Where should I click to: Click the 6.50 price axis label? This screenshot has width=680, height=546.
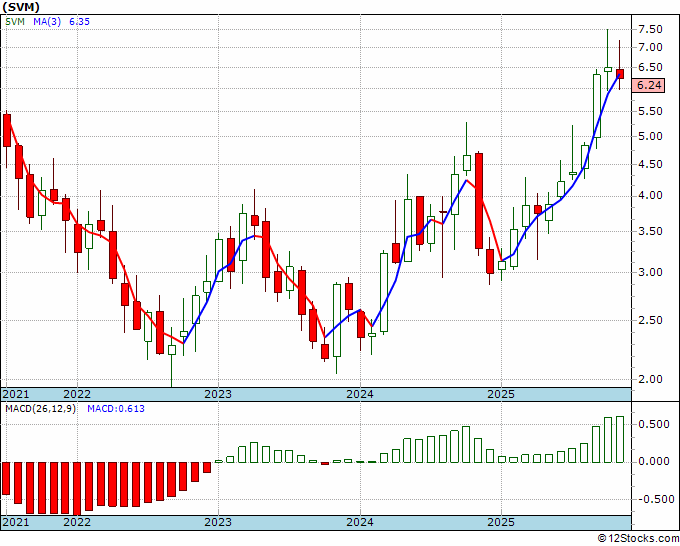point(650,68)
